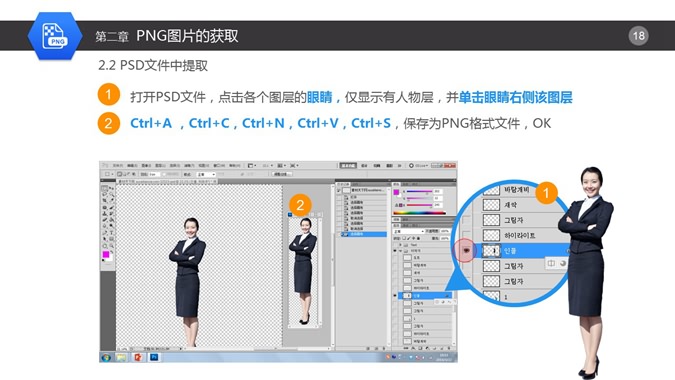This screenshot has height=380, width=675.
Task: Select the Rectangular Marquee tool
Action: tap(105, 188)
